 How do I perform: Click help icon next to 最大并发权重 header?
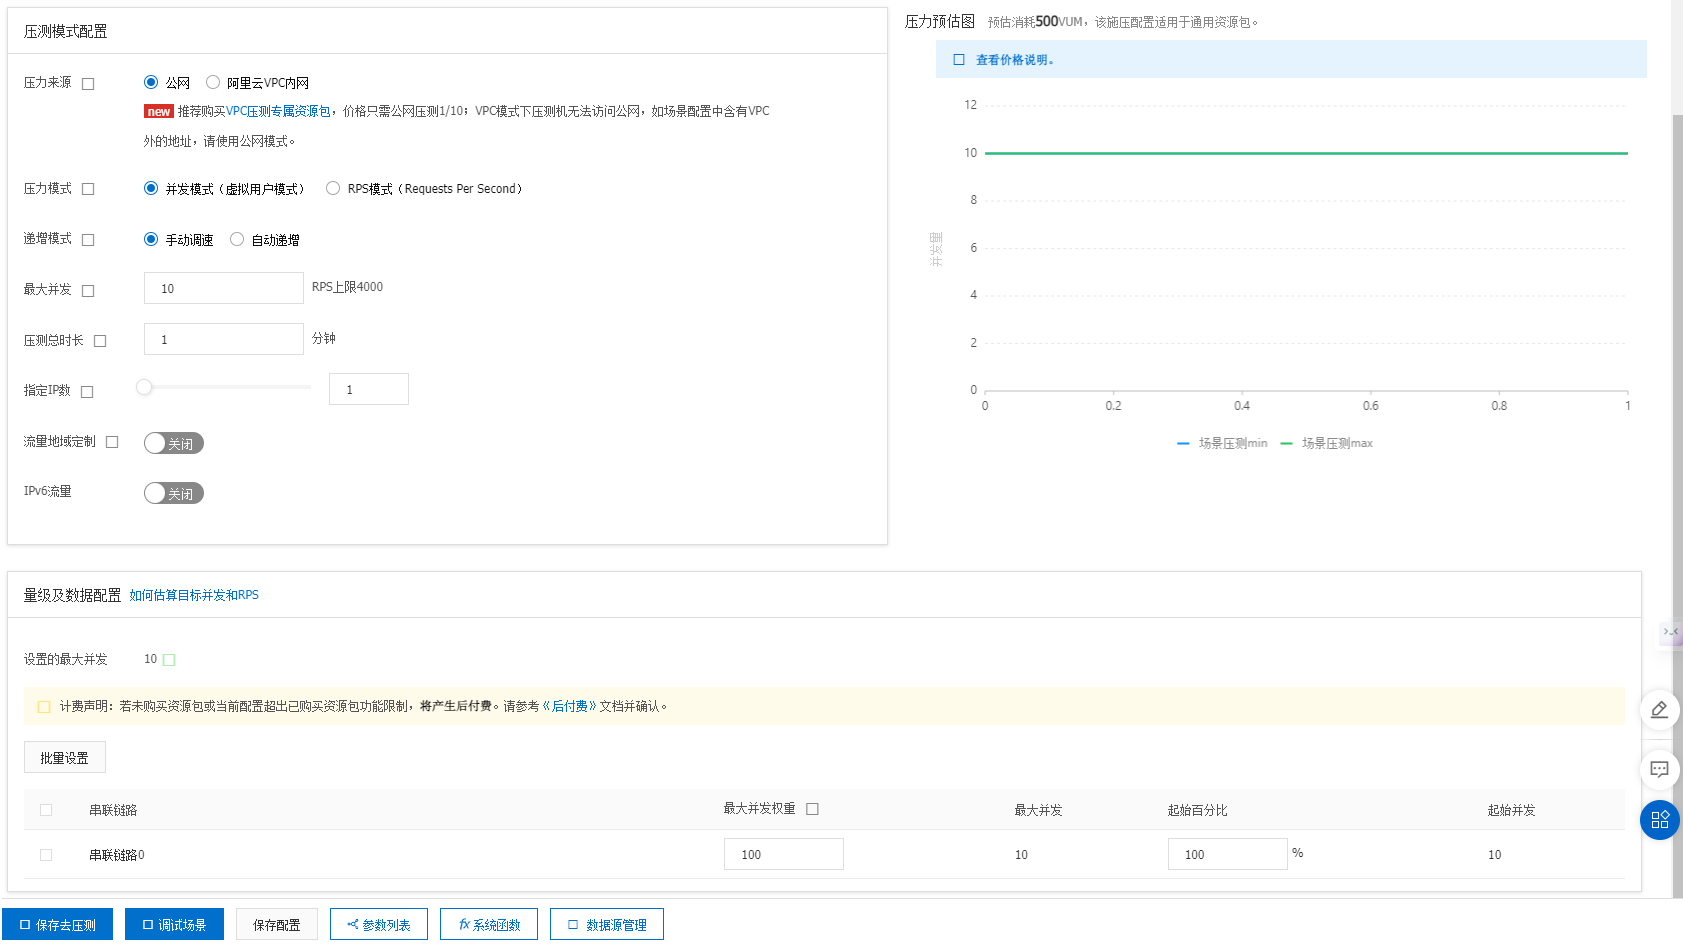point(812,809)
